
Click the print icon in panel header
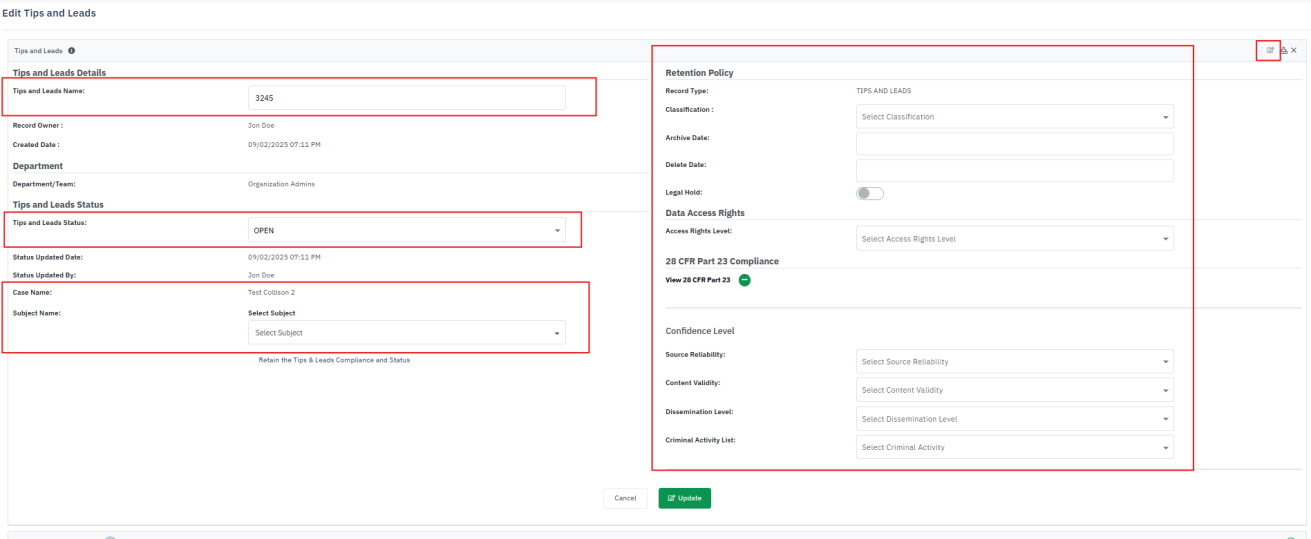[x=1283, y=50]
